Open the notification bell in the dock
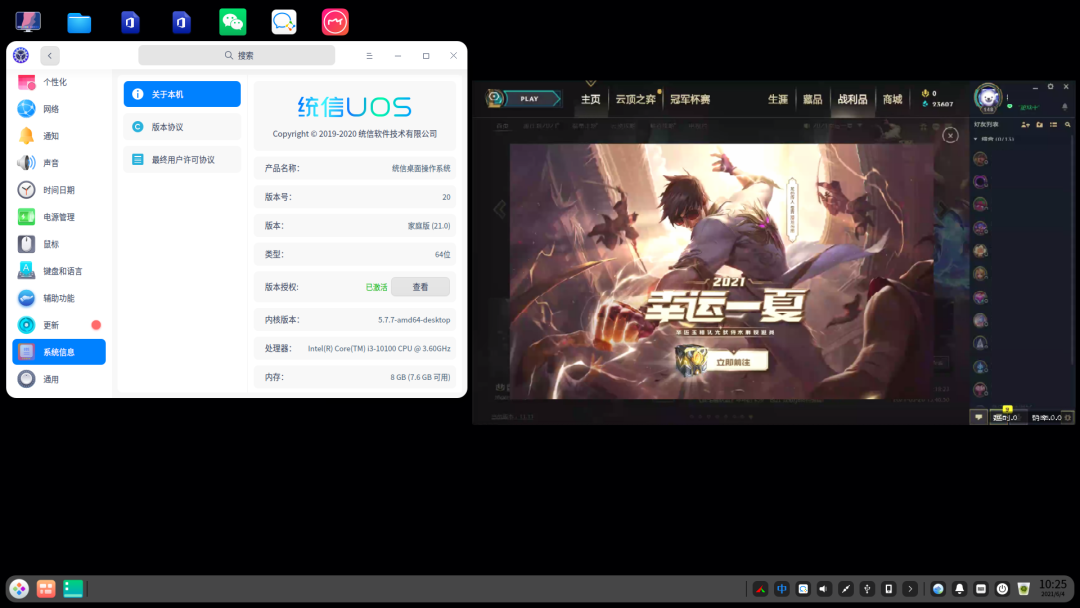Viewport: 1080px width, 608px height. coord(959,589)
